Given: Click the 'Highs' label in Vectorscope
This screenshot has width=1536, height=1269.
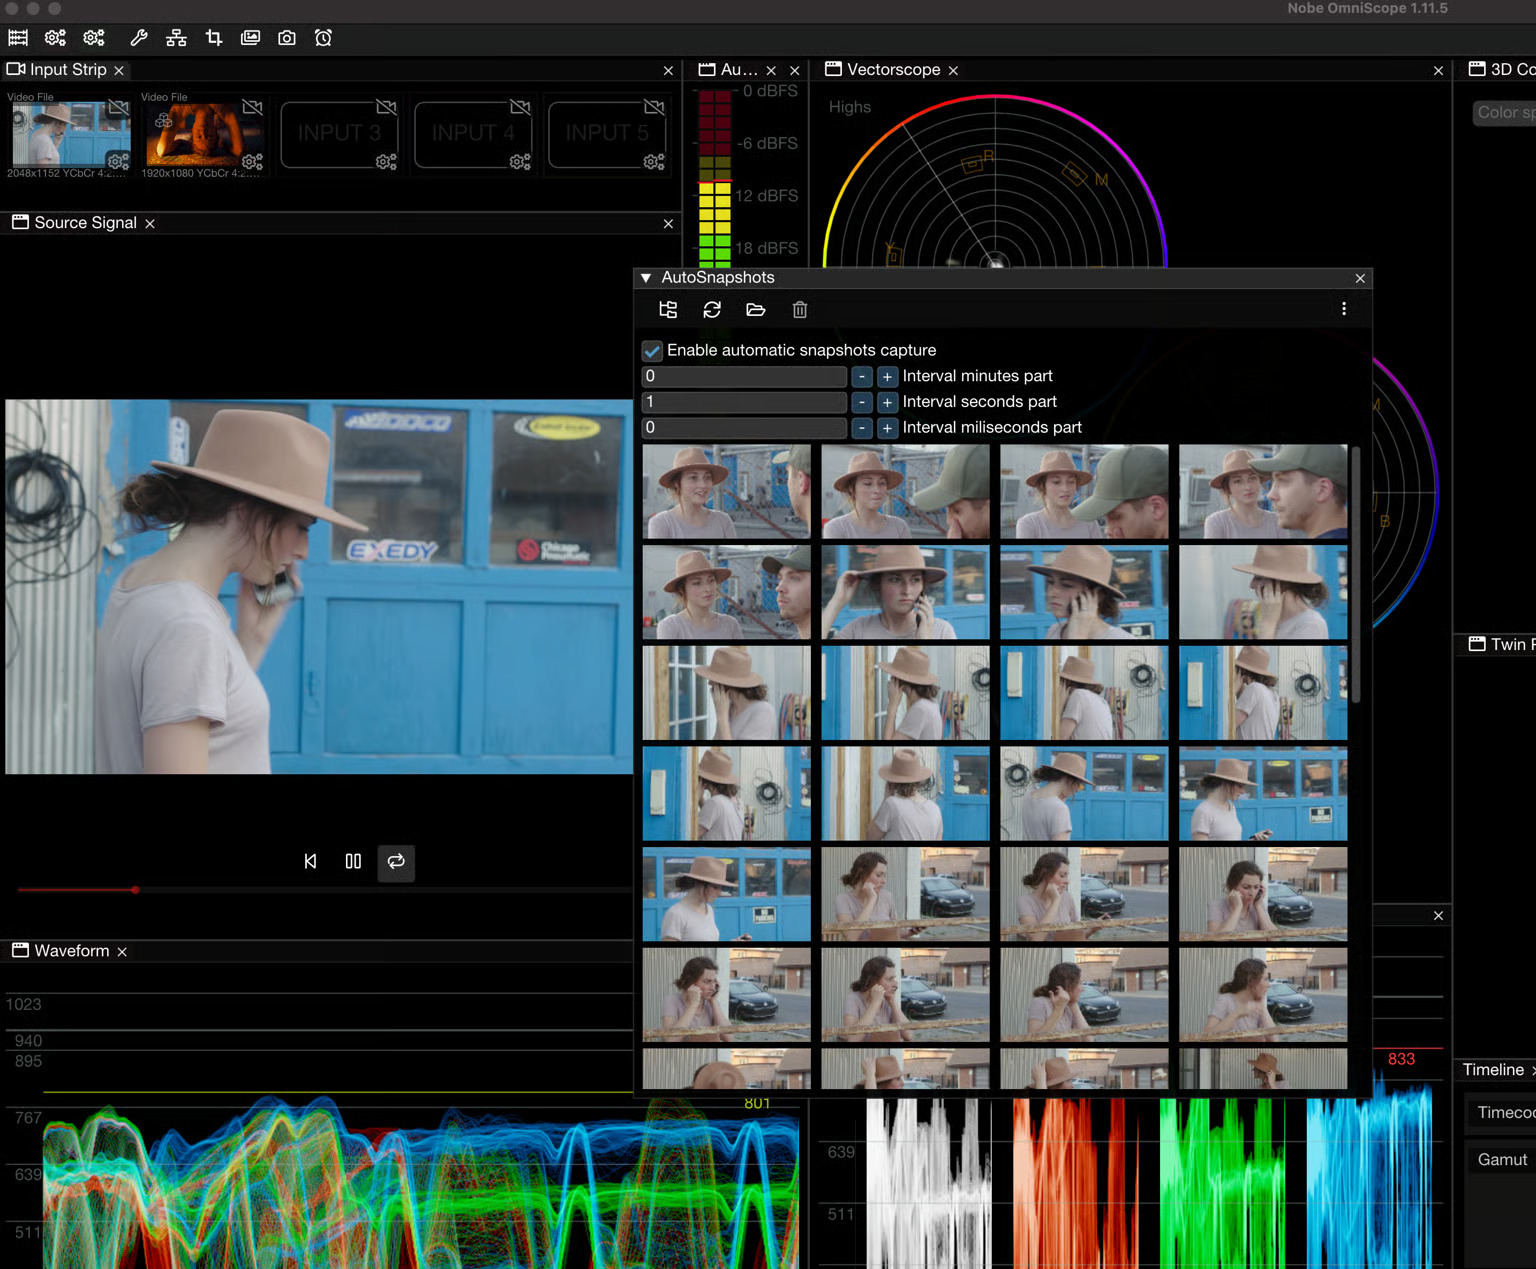Looking at the screenshot, I should (x=849, y=107).
